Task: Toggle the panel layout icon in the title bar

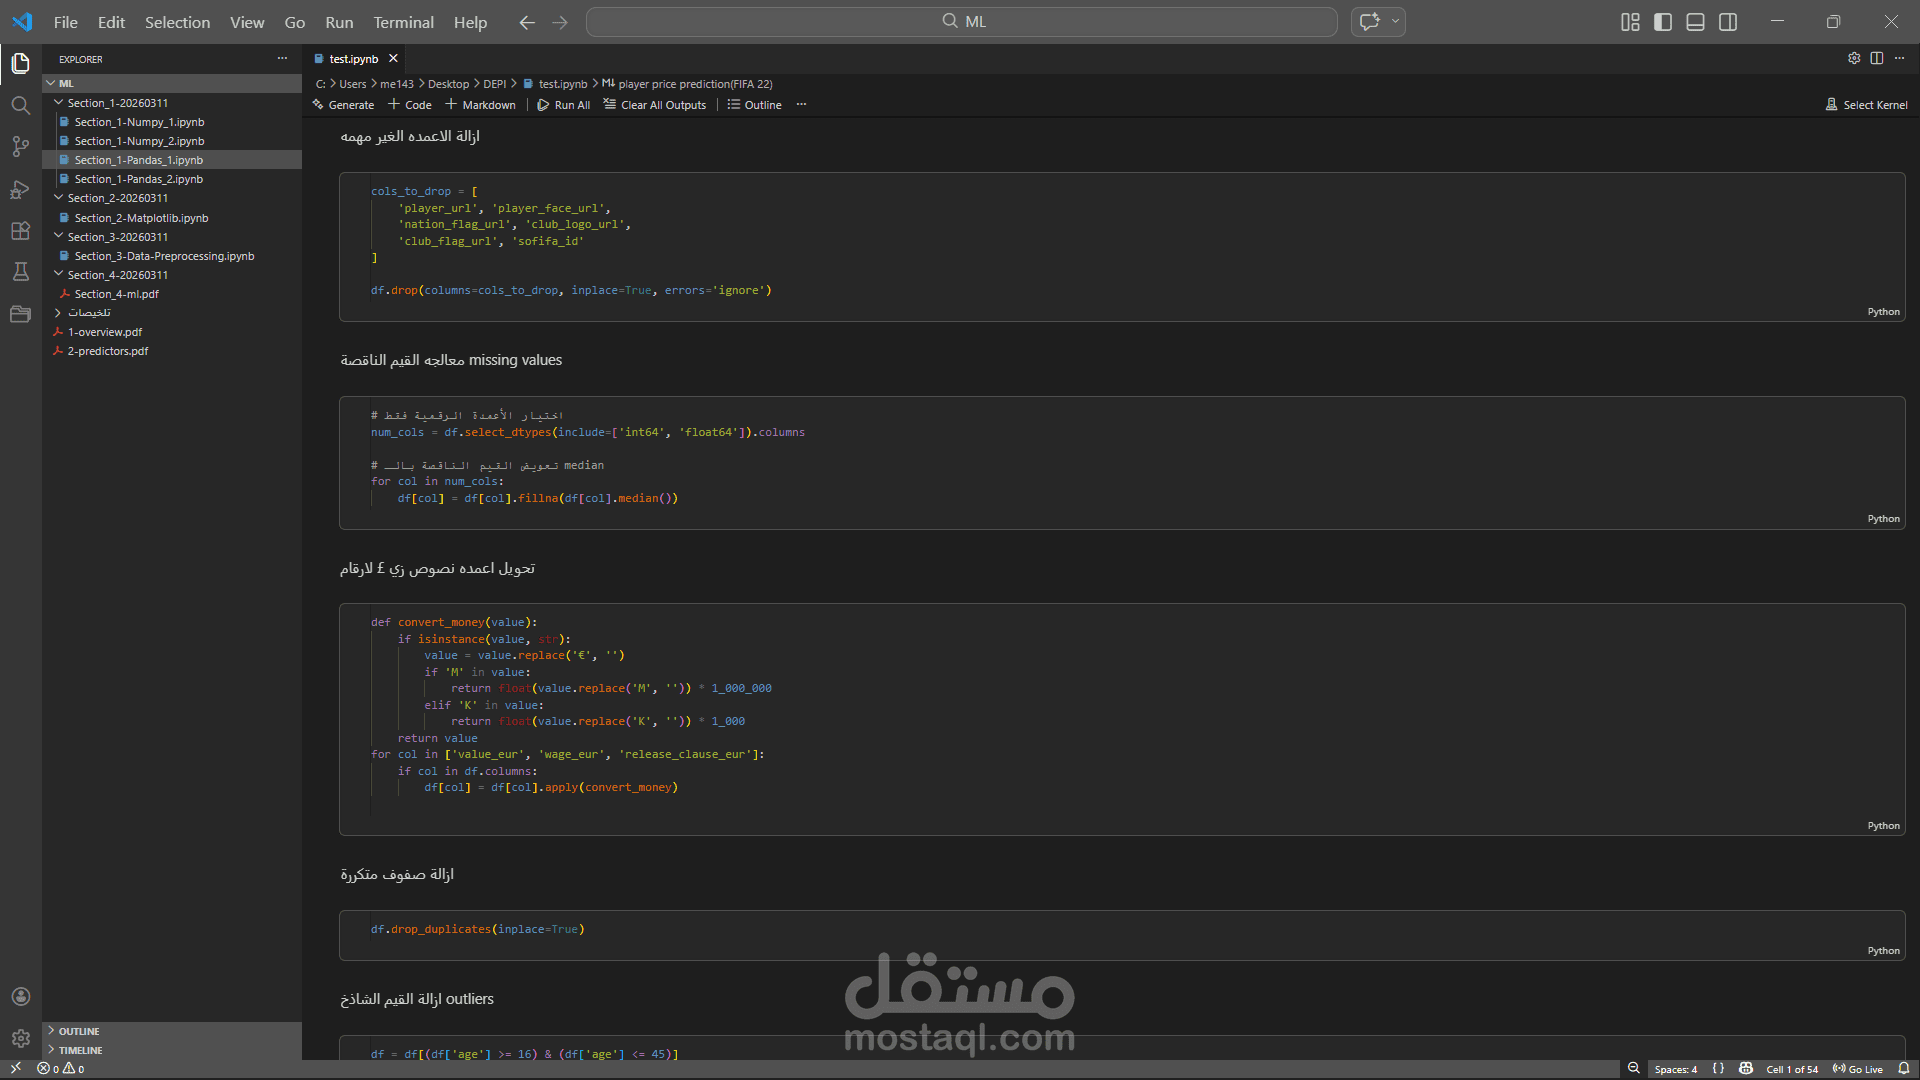Action: 1695,22
